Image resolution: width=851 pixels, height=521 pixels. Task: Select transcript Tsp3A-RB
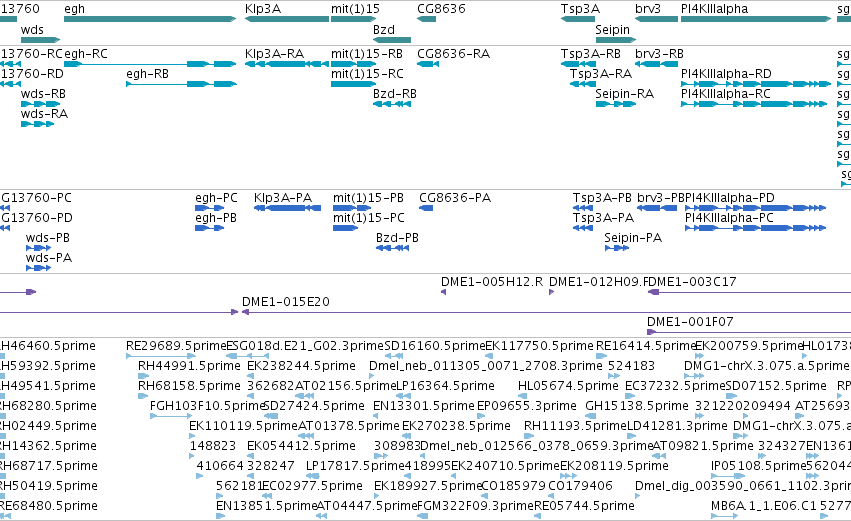click(578, 64)
